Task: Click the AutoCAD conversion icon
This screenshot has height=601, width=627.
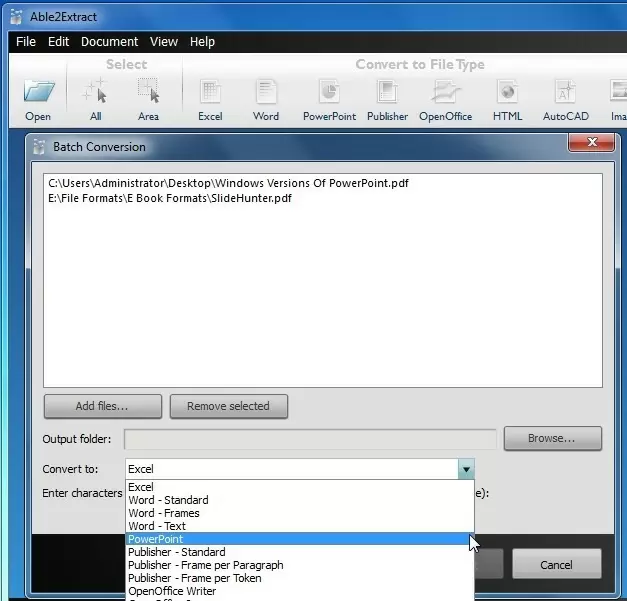Action: pos(565,93)
